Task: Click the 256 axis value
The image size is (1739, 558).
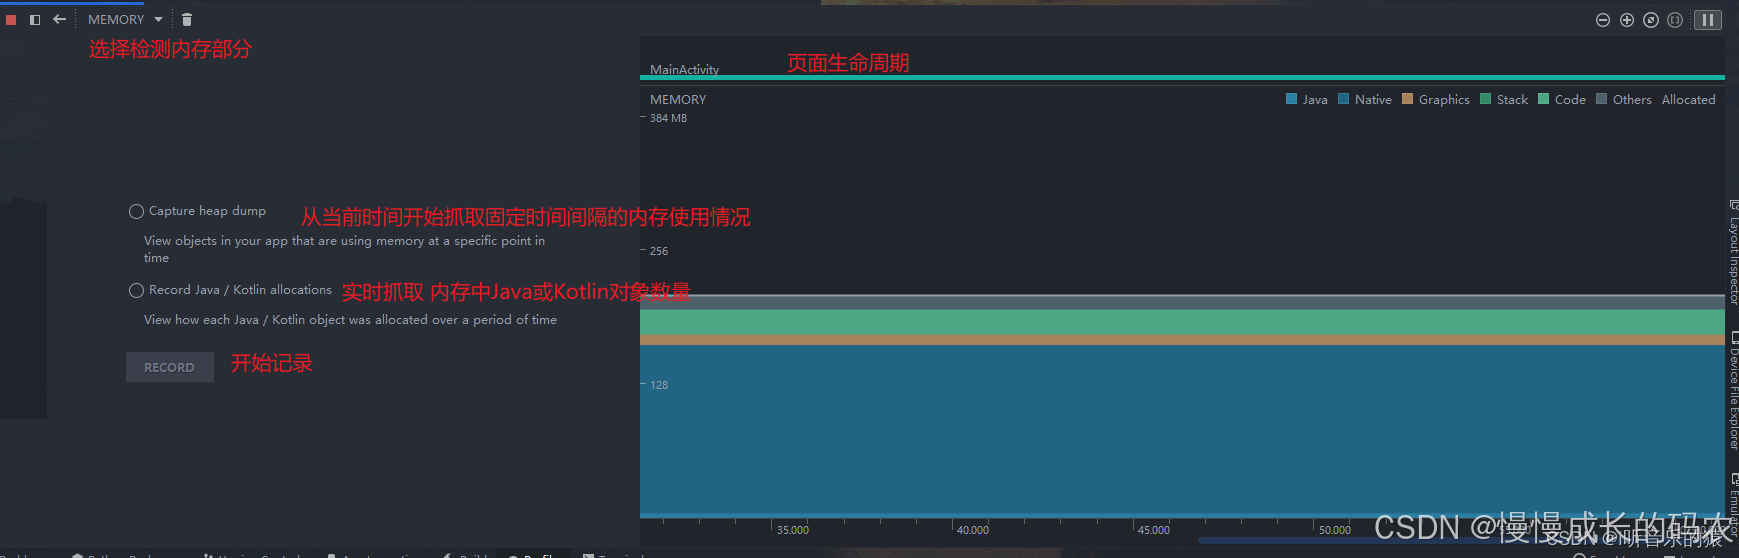Action: tap(659, 251)
